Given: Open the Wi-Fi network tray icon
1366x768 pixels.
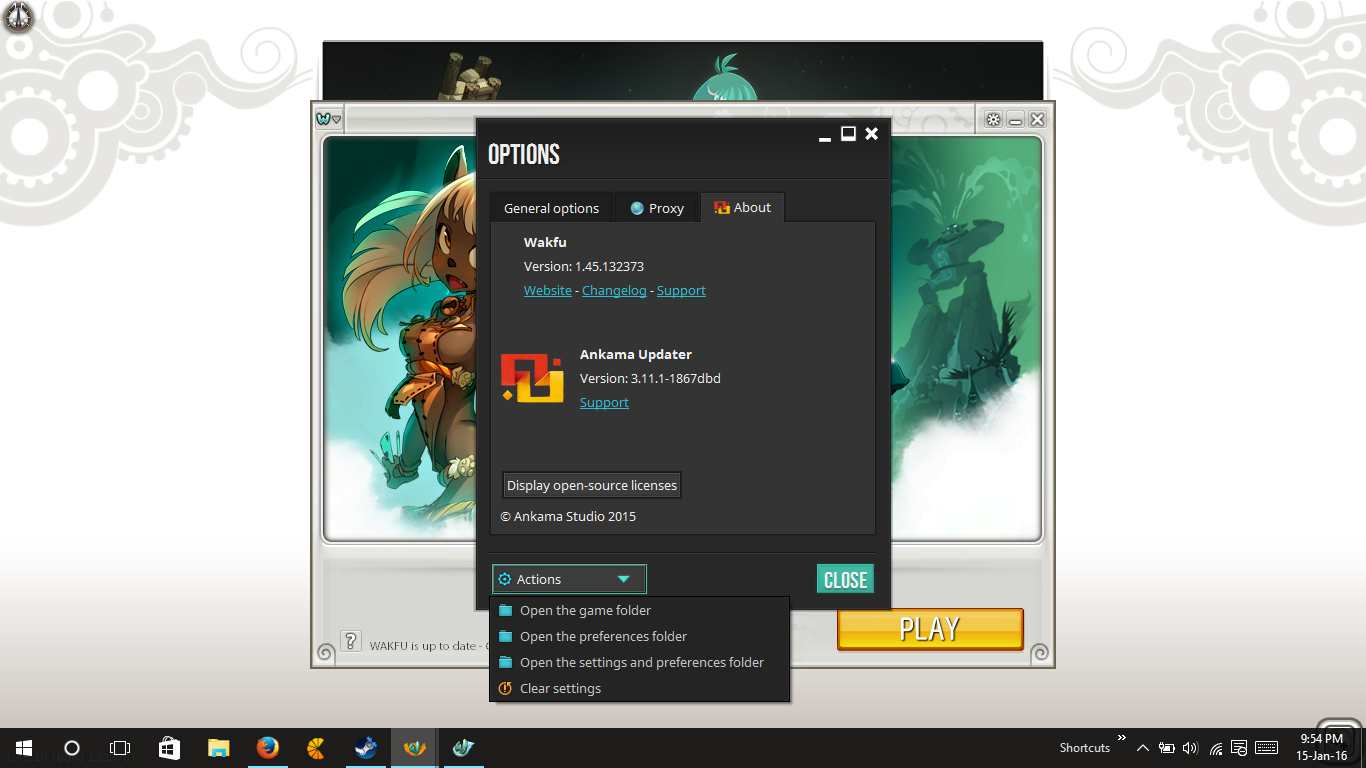Looking at the screenshot, I should (1216, 748).
